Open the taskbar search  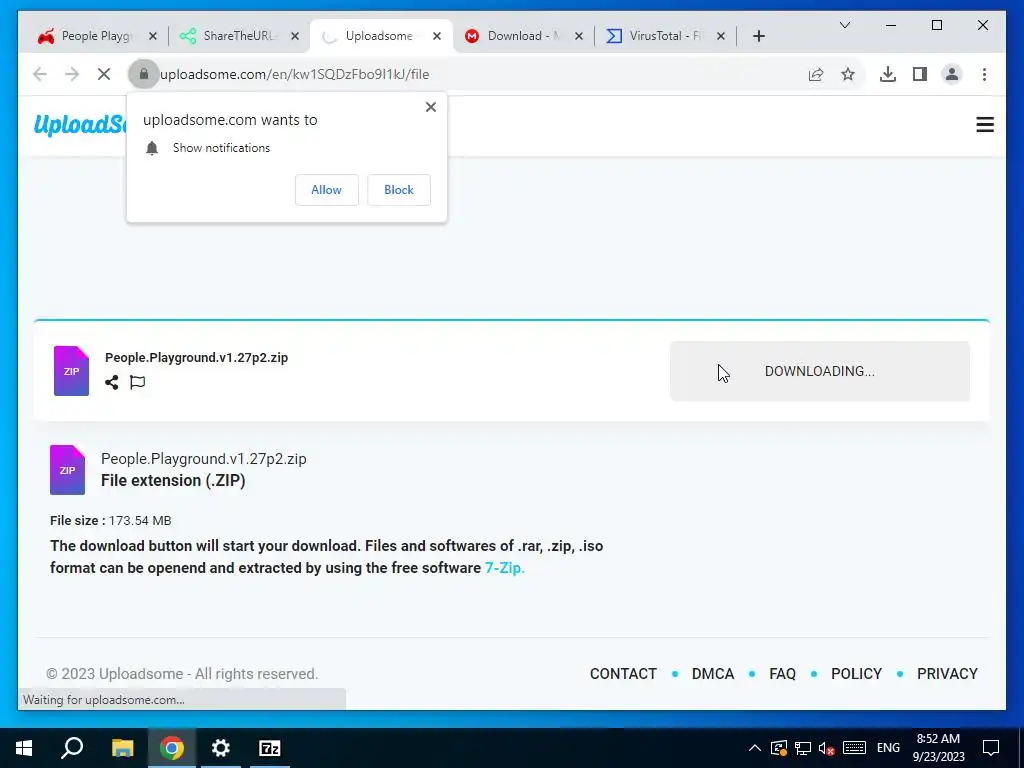[72, 748]
